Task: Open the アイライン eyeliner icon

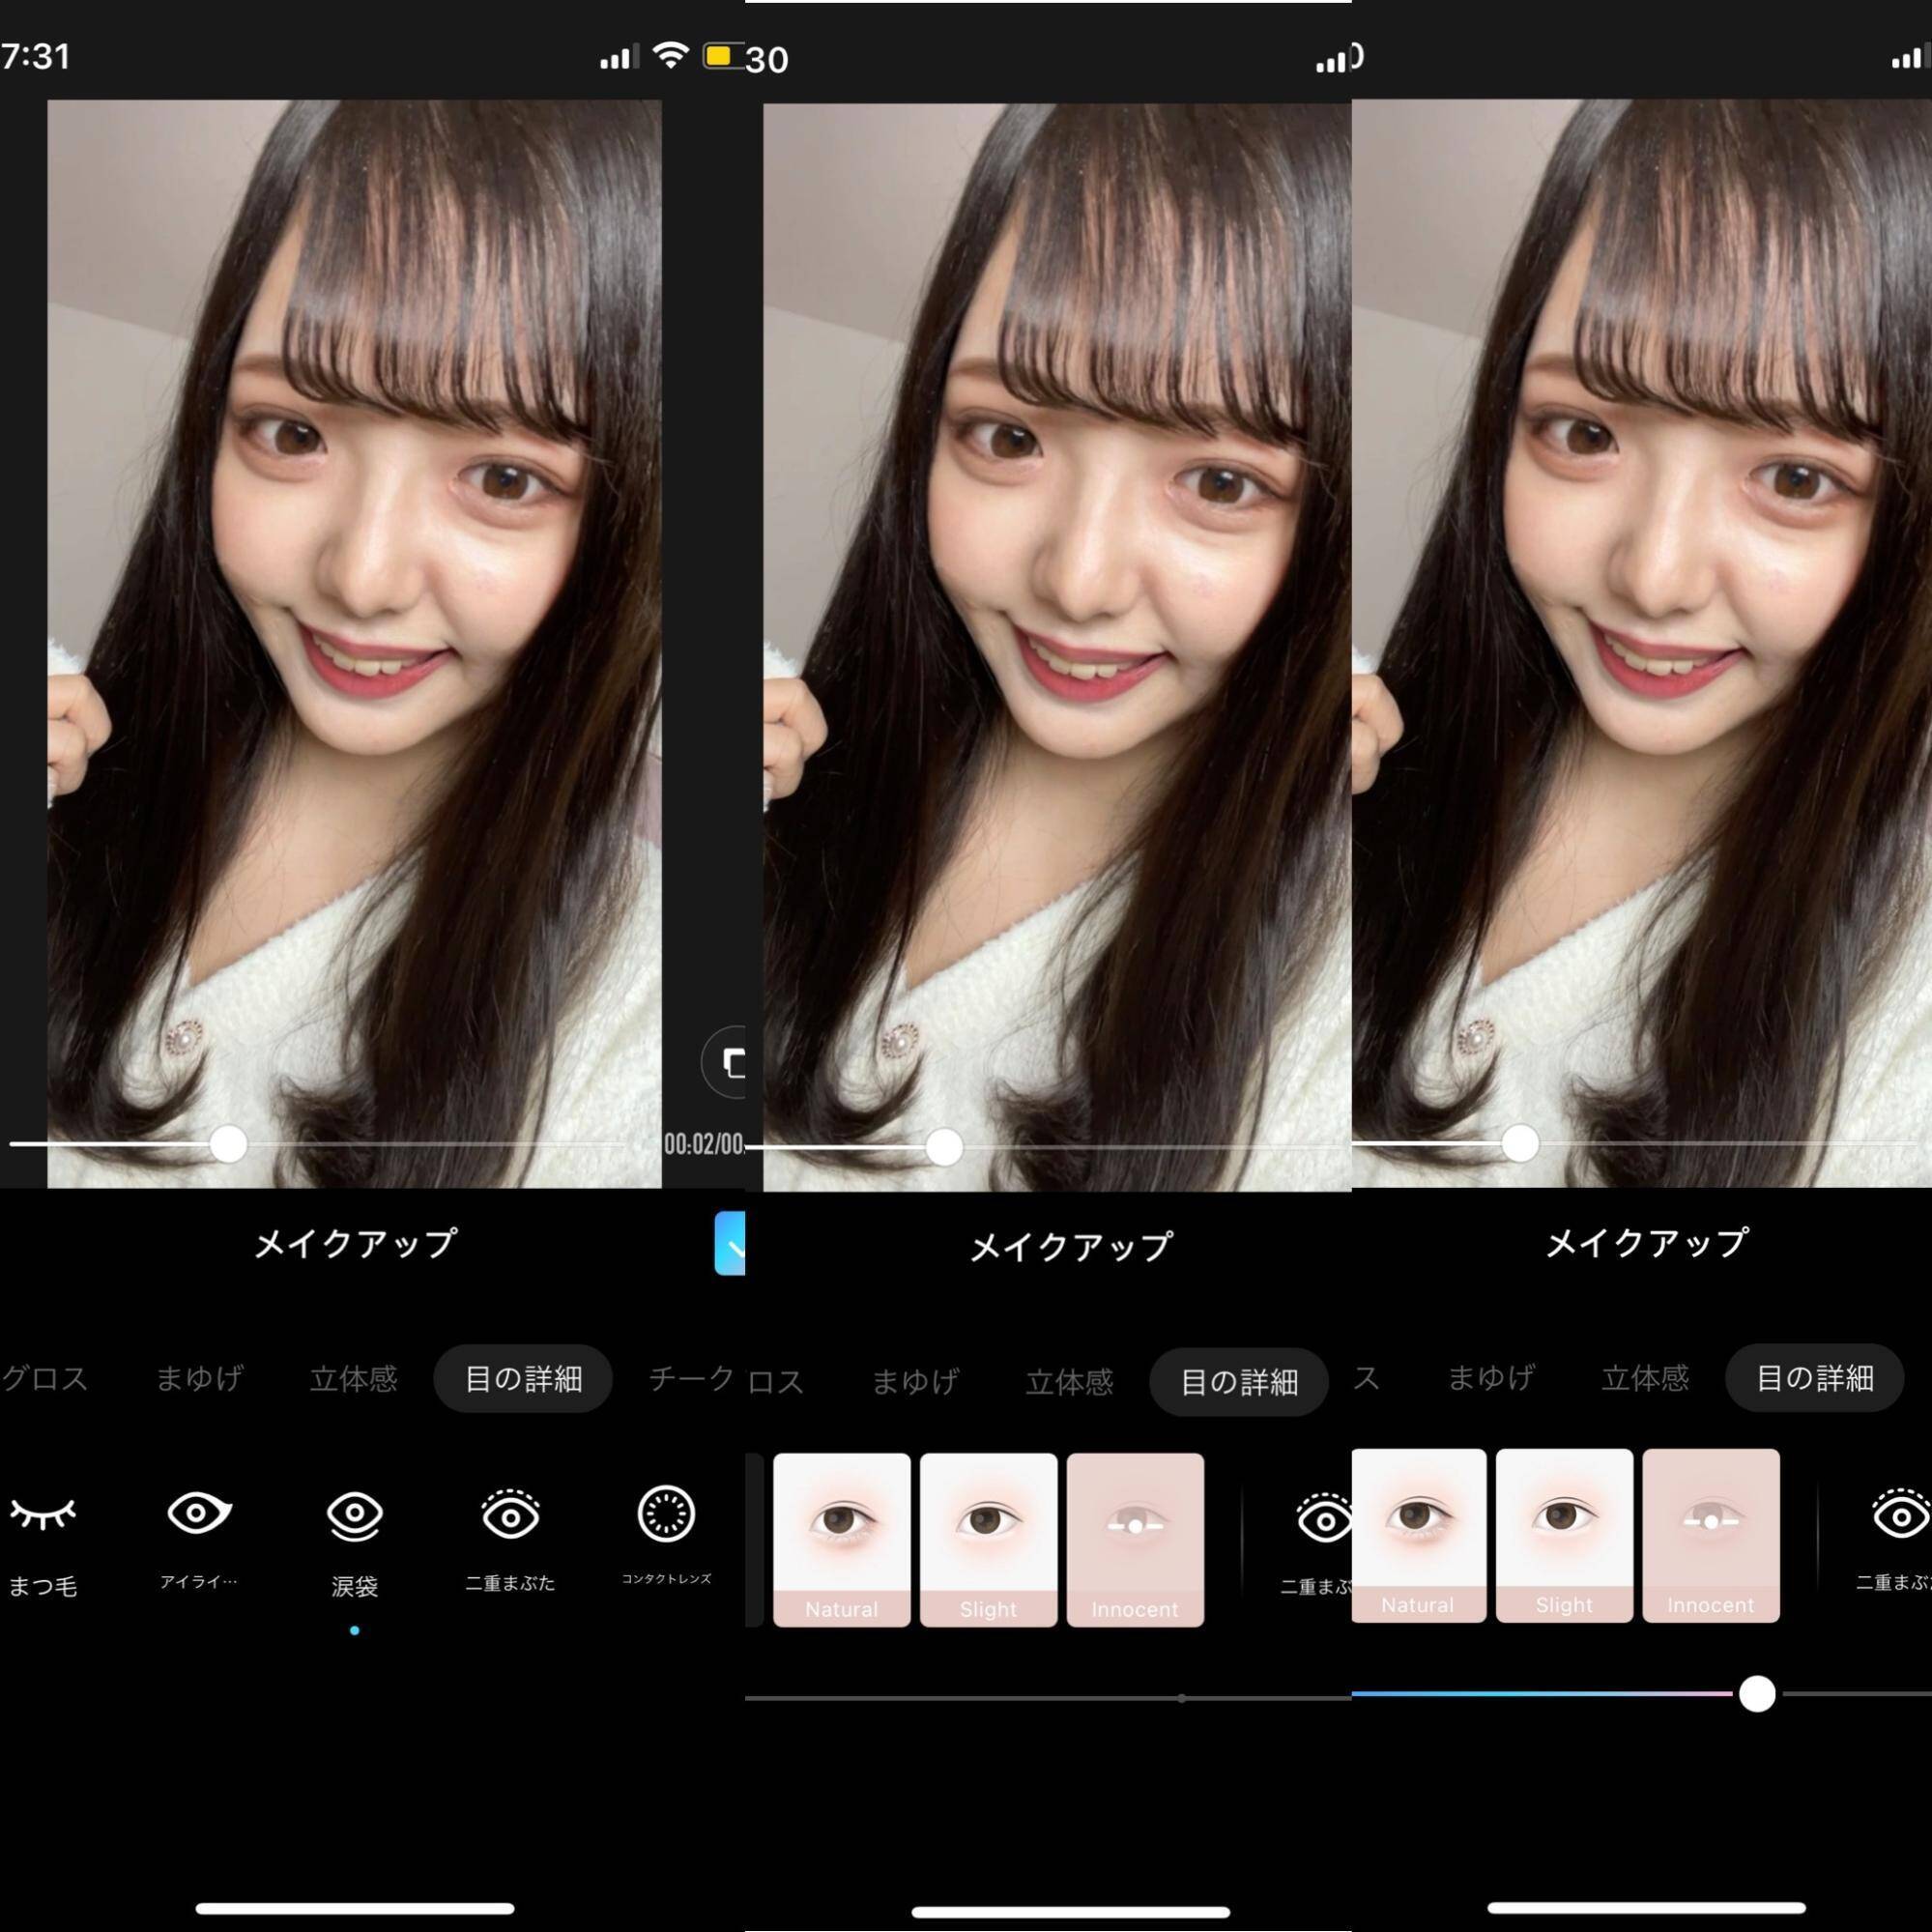Action: pyautogui.click(x=199, y=1513)
